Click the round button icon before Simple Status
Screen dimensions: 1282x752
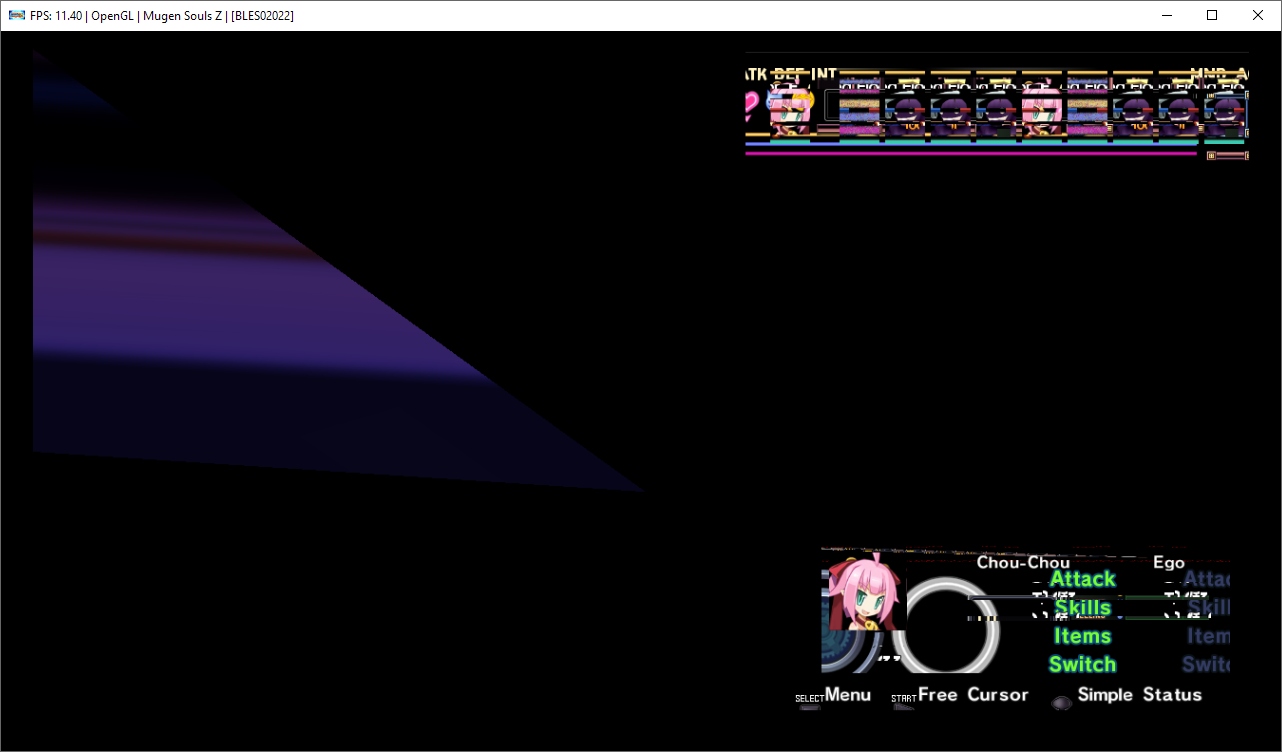[1062, 702]
